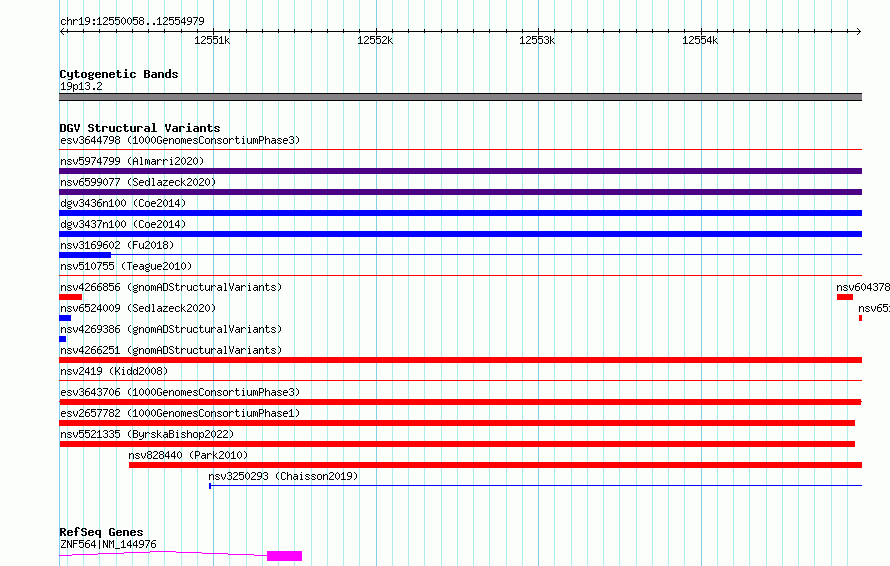Click the nsv2419 Kidd2008 variant label
Screen dimensions: 890x566
pos(114,371)
